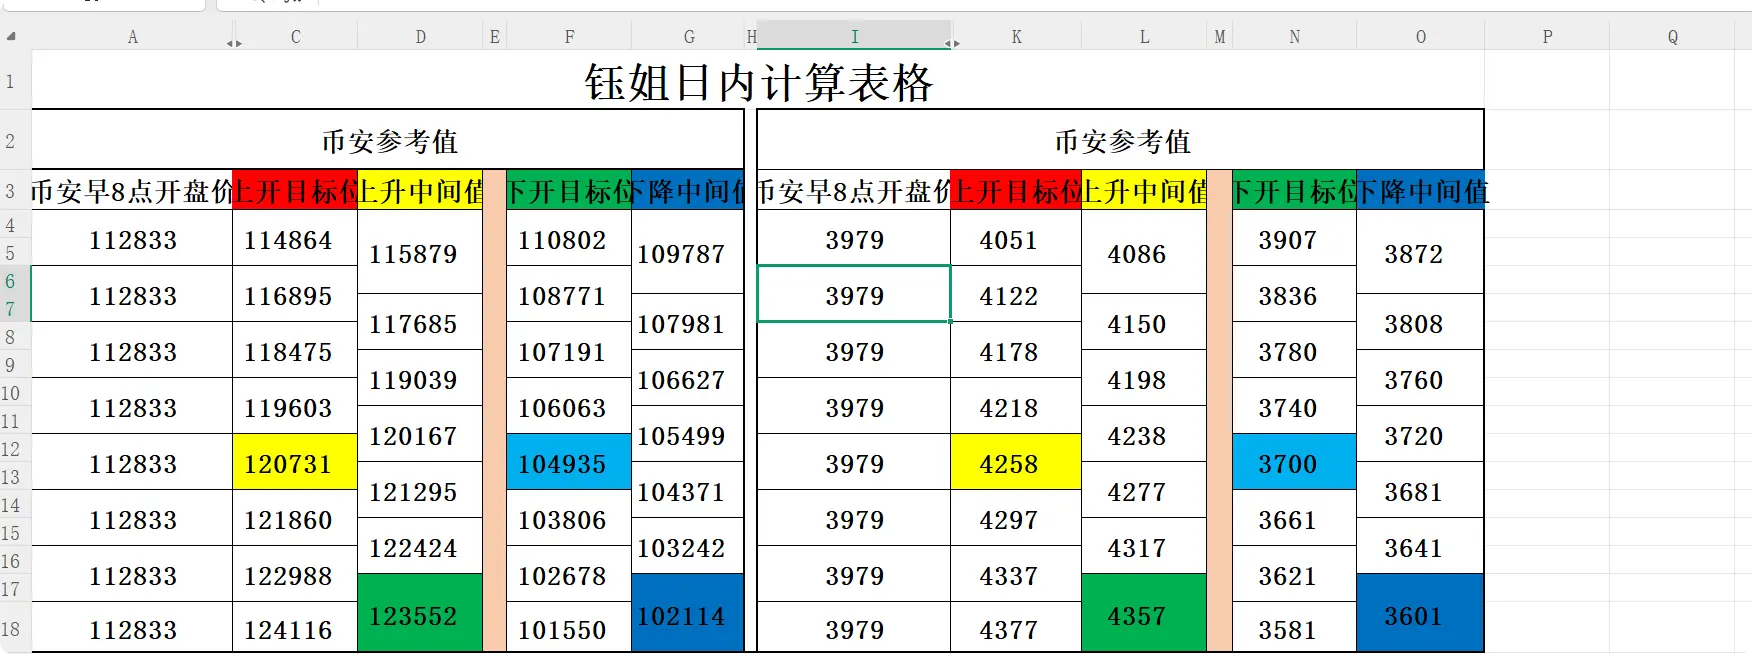Click blue 下降中间值 header in column O

[x=1420, y=190]
